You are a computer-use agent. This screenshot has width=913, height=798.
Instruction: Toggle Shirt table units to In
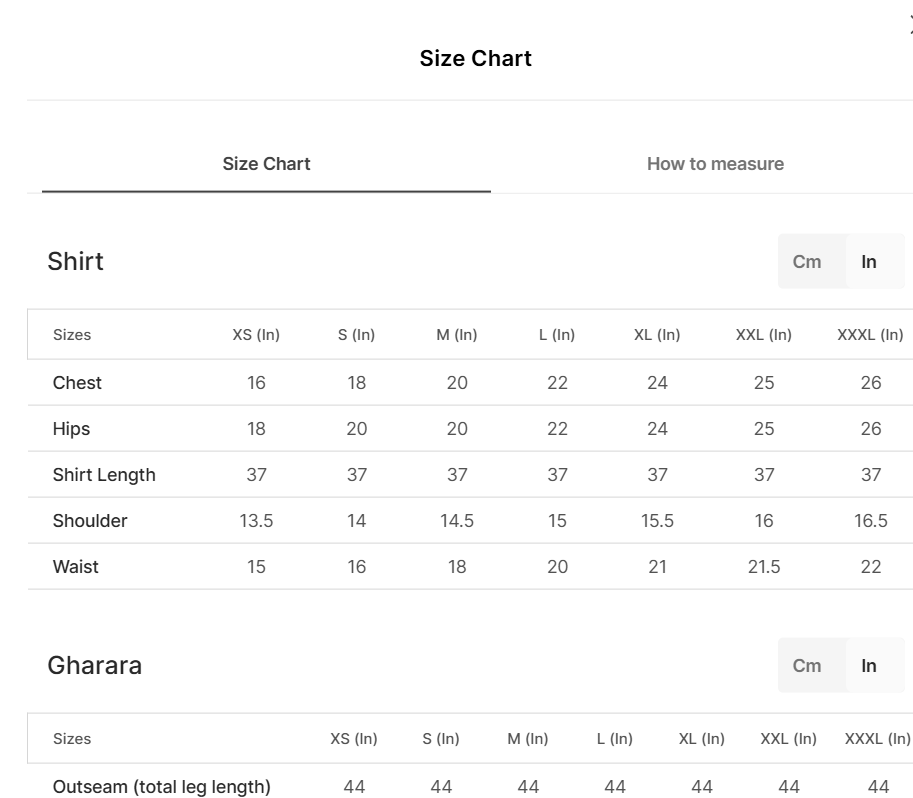coord(869,262)
